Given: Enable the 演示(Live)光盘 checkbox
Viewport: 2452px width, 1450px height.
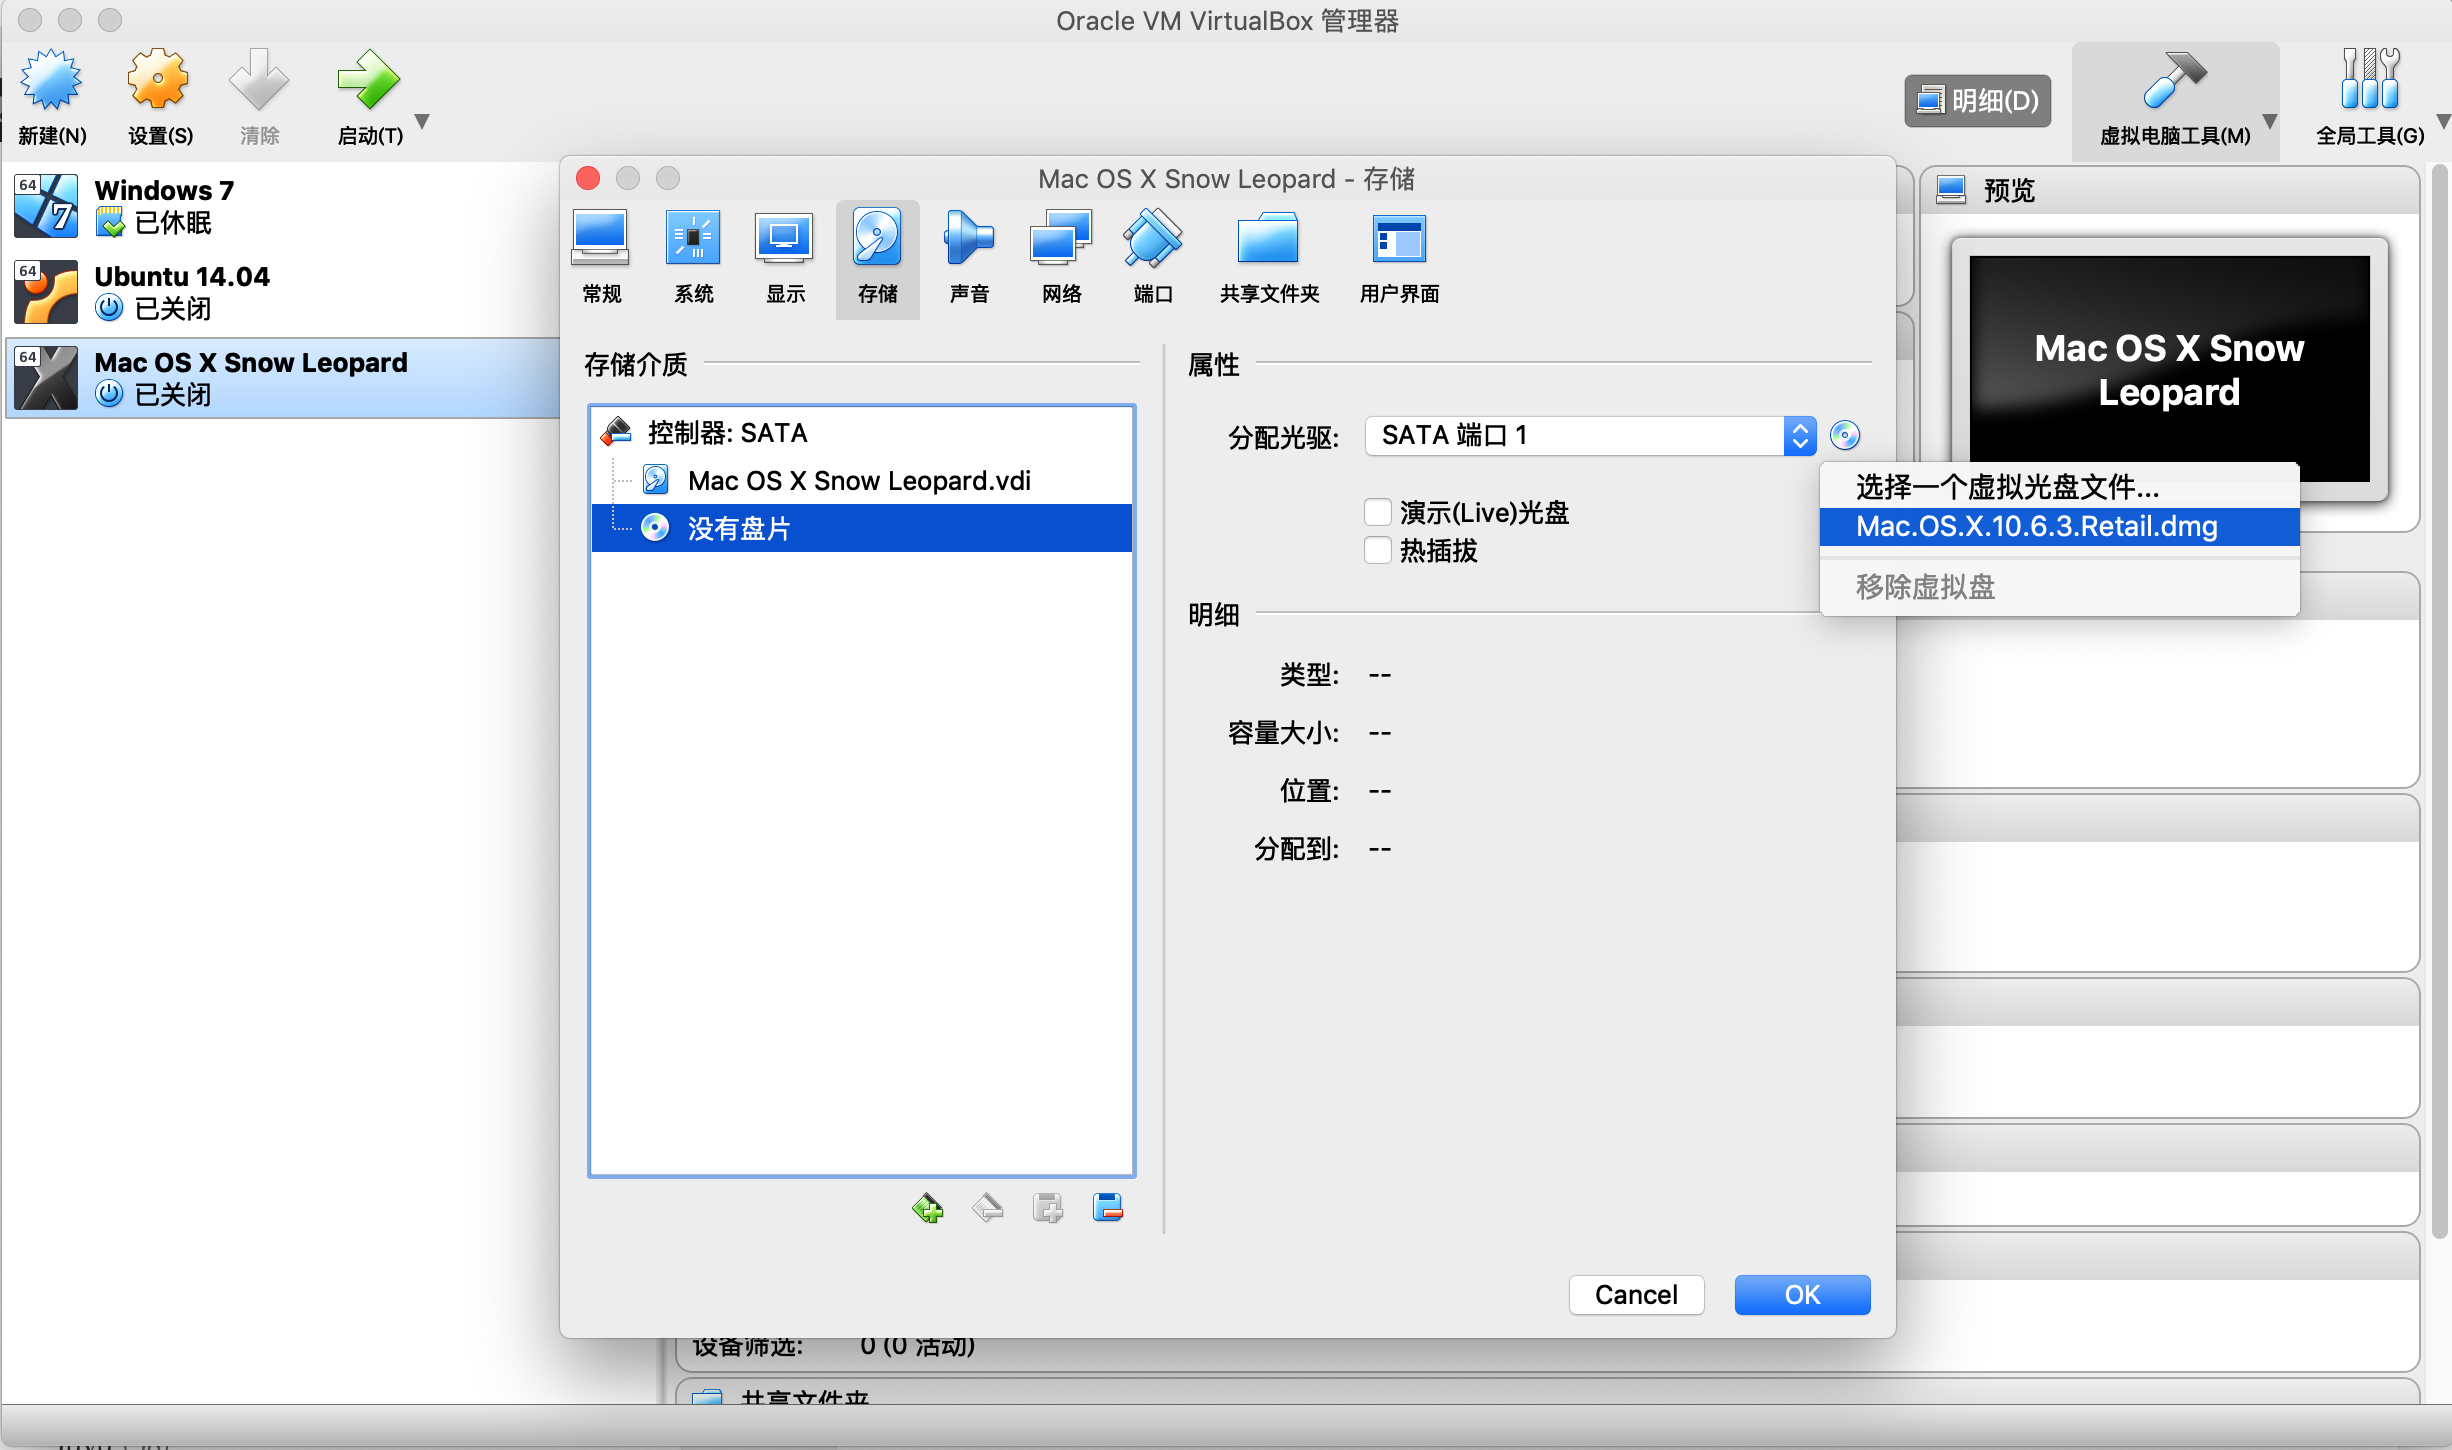Looking at the screenshot, I should (x=1378, y=512).
